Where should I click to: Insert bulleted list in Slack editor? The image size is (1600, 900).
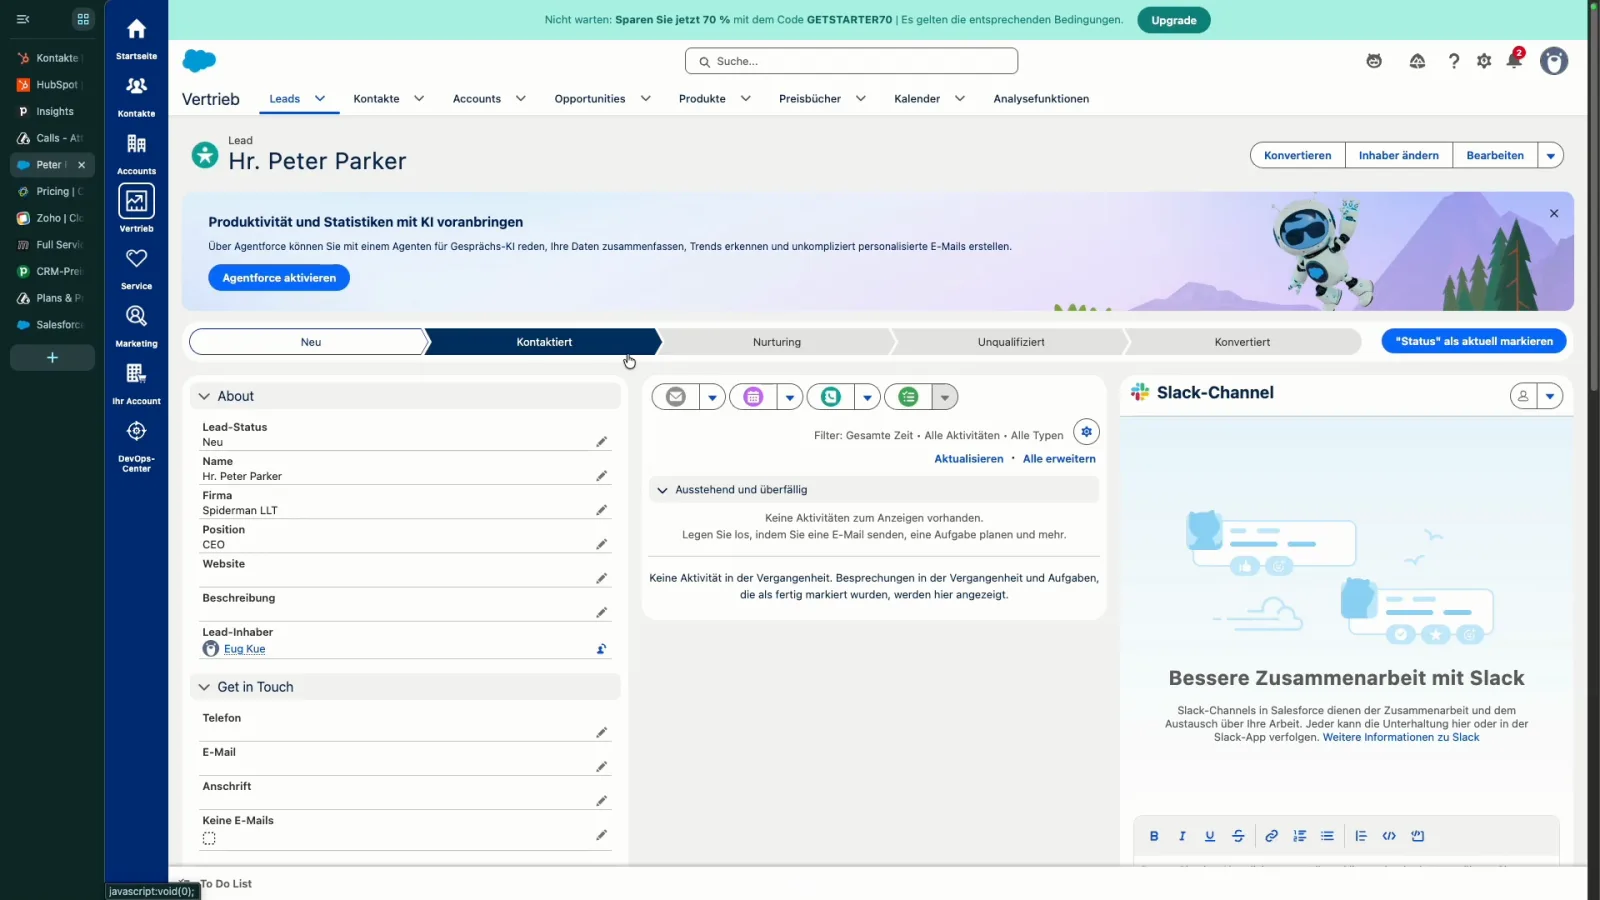point(1327,836)
